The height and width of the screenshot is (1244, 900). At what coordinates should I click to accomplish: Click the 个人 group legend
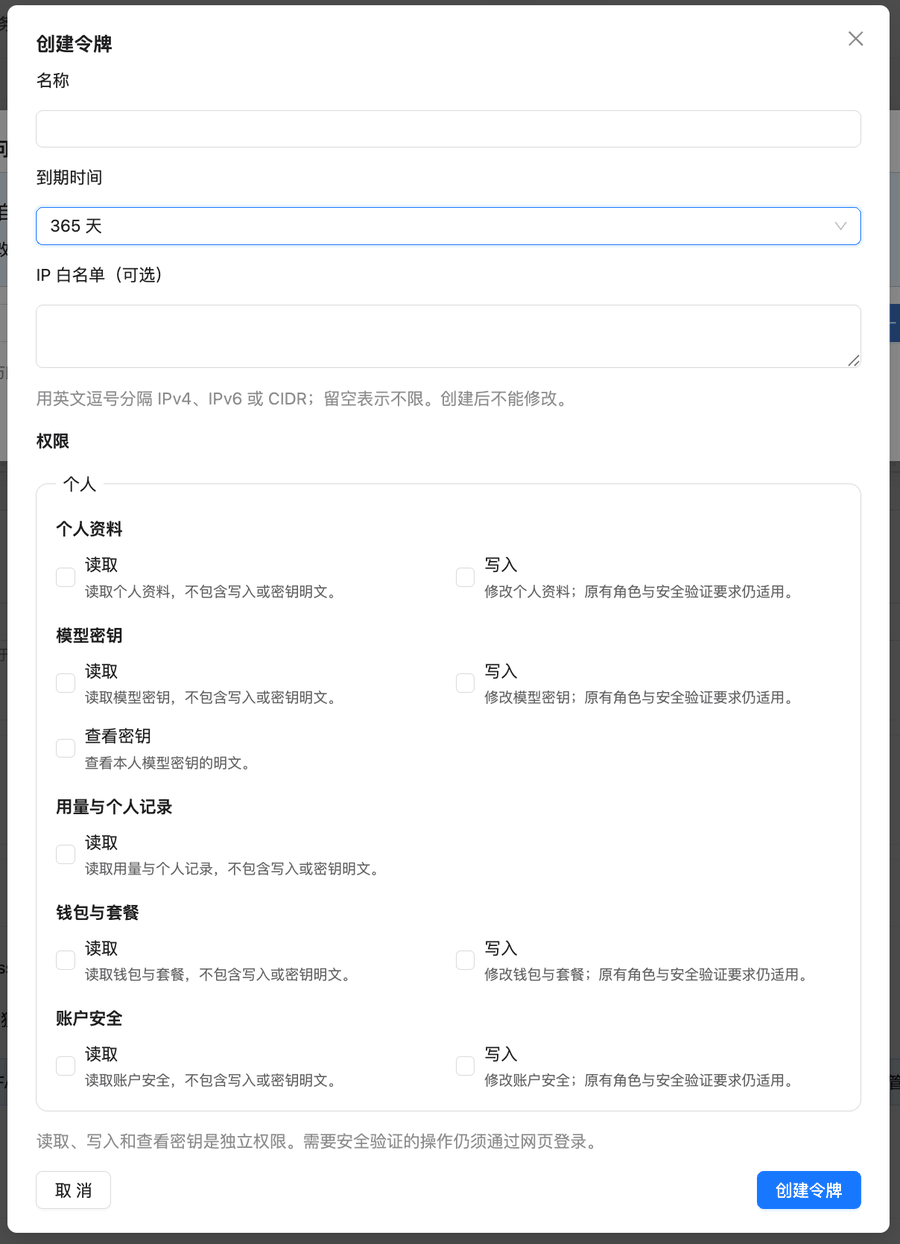click(x=79, y=484)
